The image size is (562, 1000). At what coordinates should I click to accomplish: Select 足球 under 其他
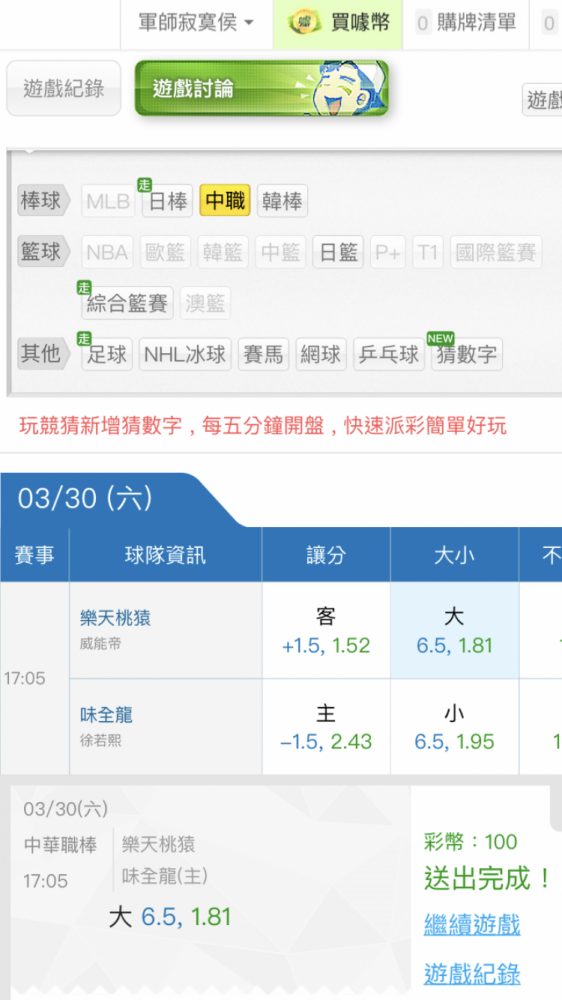click(x=107, y=354)
